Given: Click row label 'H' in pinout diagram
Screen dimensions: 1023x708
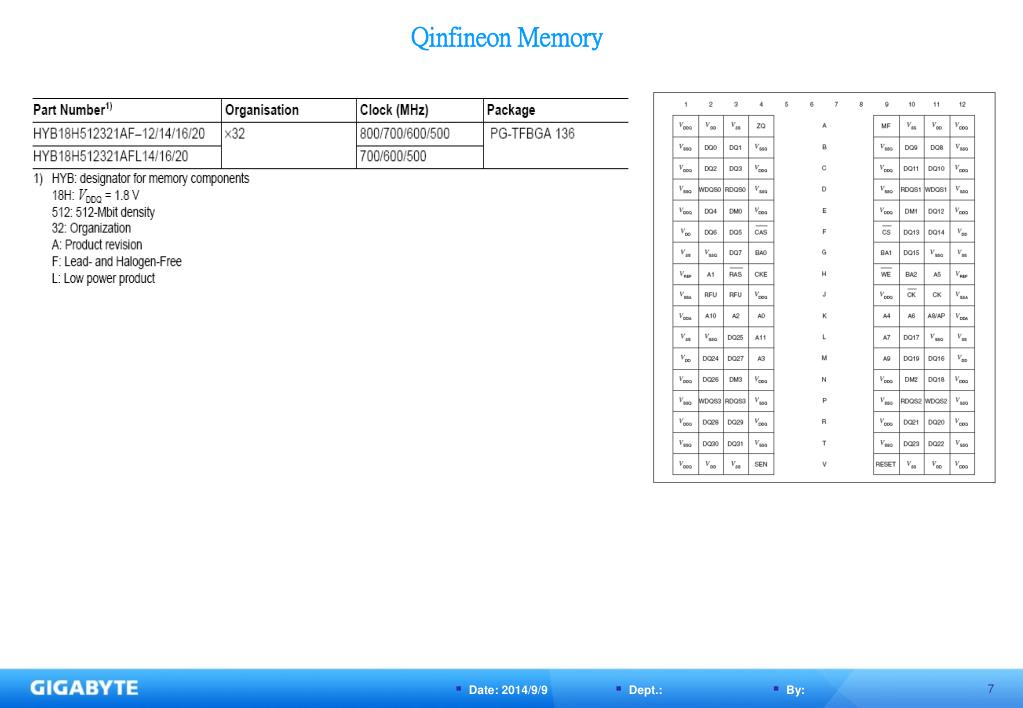Looking at the screenshot, I should [x=824, y=274].
